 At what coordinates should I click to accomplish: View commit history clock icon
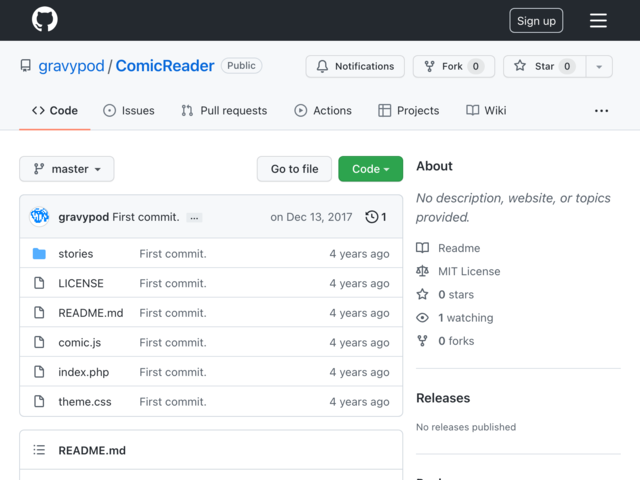click(376, 217)
